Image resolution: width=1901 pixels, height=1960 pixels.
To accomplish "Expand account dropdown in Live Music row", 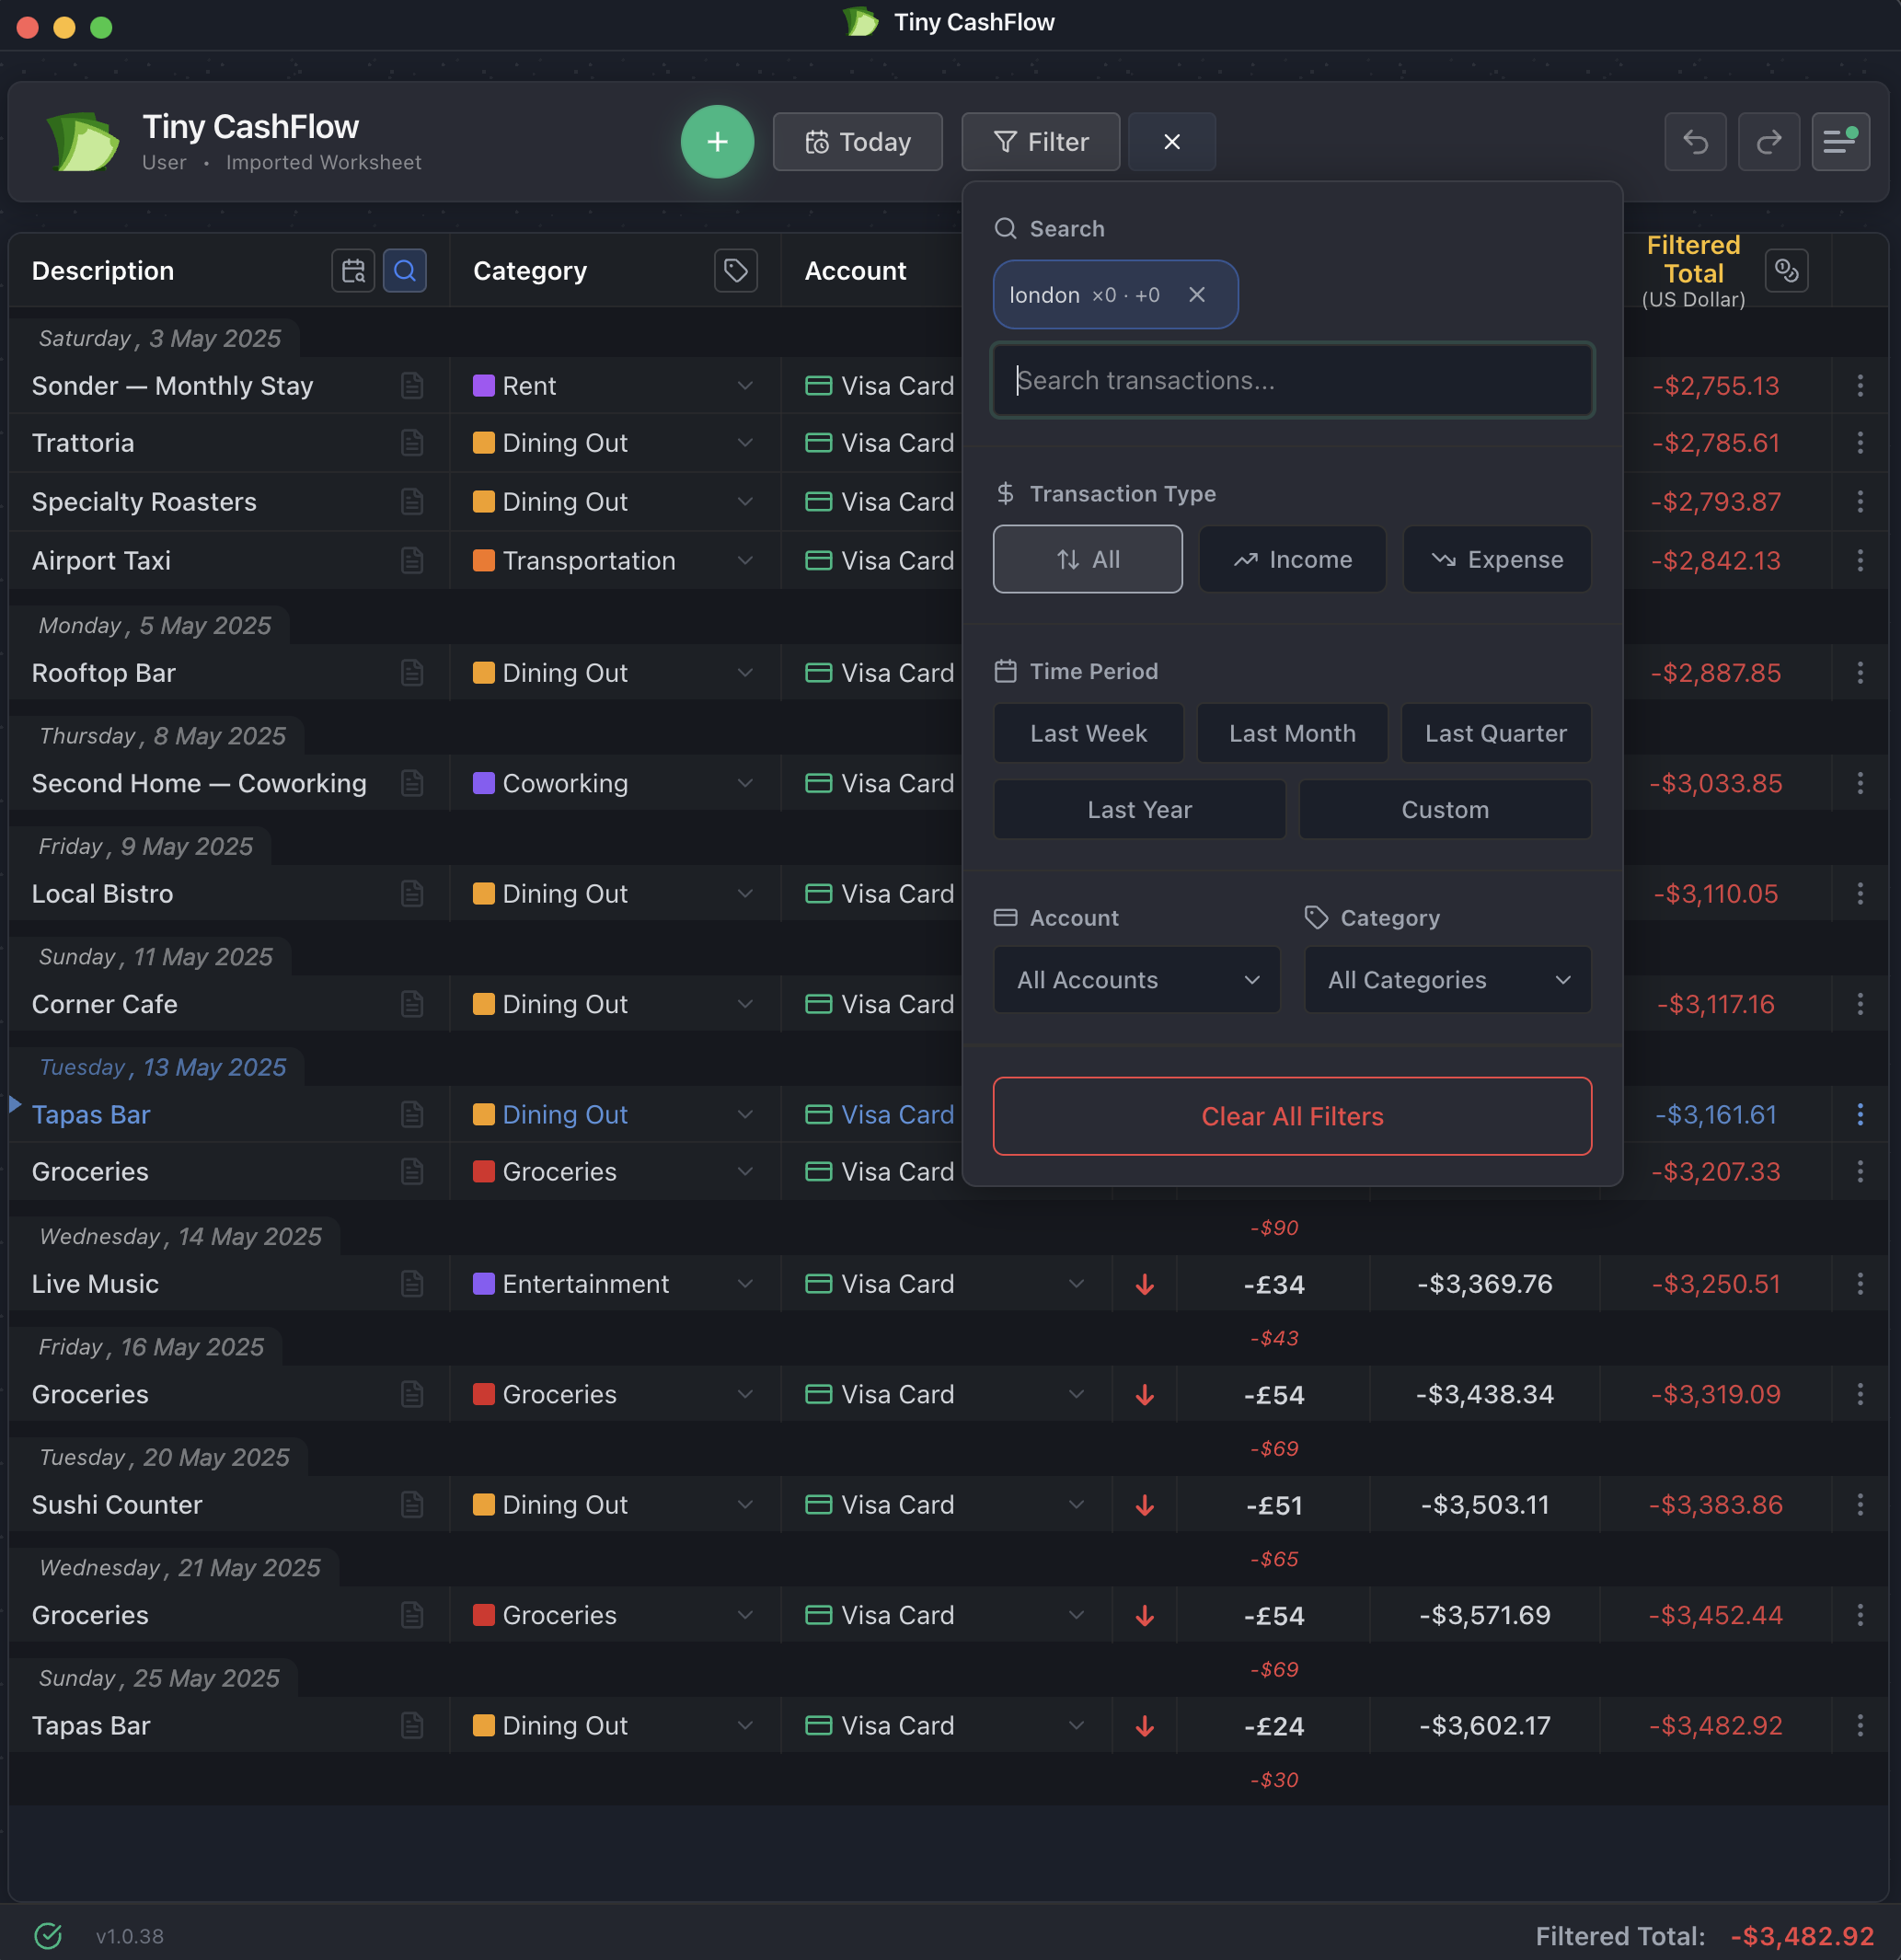I will coord(1076,1284).
